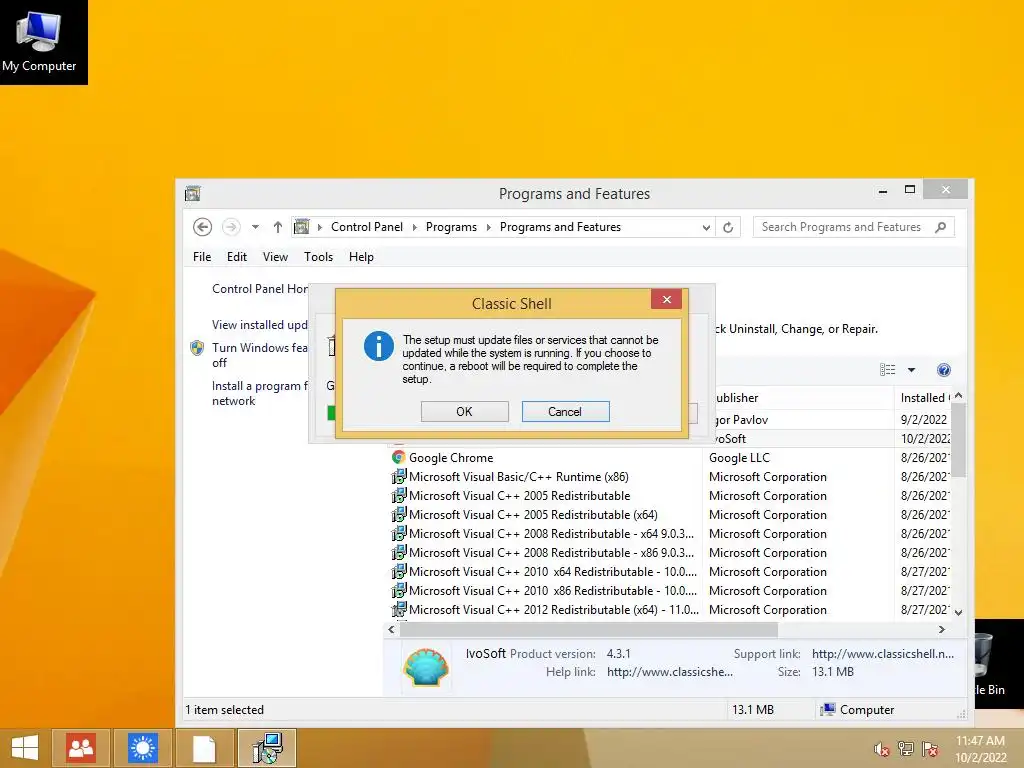
Task: Click the Classic Shell shell icon in details pane
Action: tap(426, 666)
